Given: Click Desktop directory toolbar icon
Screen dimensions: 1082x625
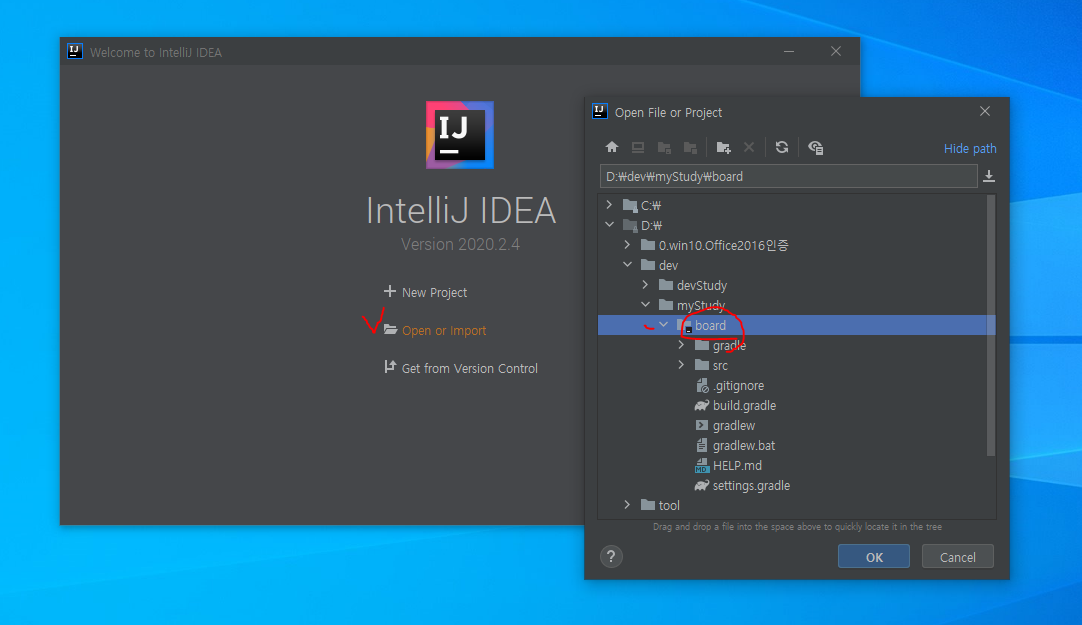Looking at the screenshot, I should (638, 147).
